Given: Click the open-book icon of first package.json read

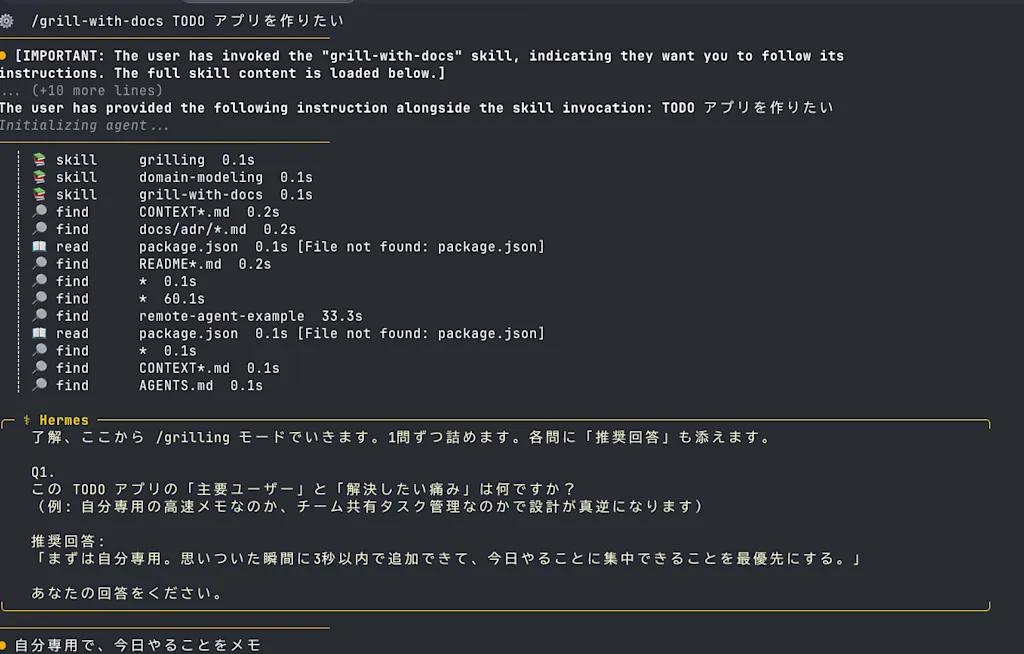Looking at the screenshot, I should [40, 246].
